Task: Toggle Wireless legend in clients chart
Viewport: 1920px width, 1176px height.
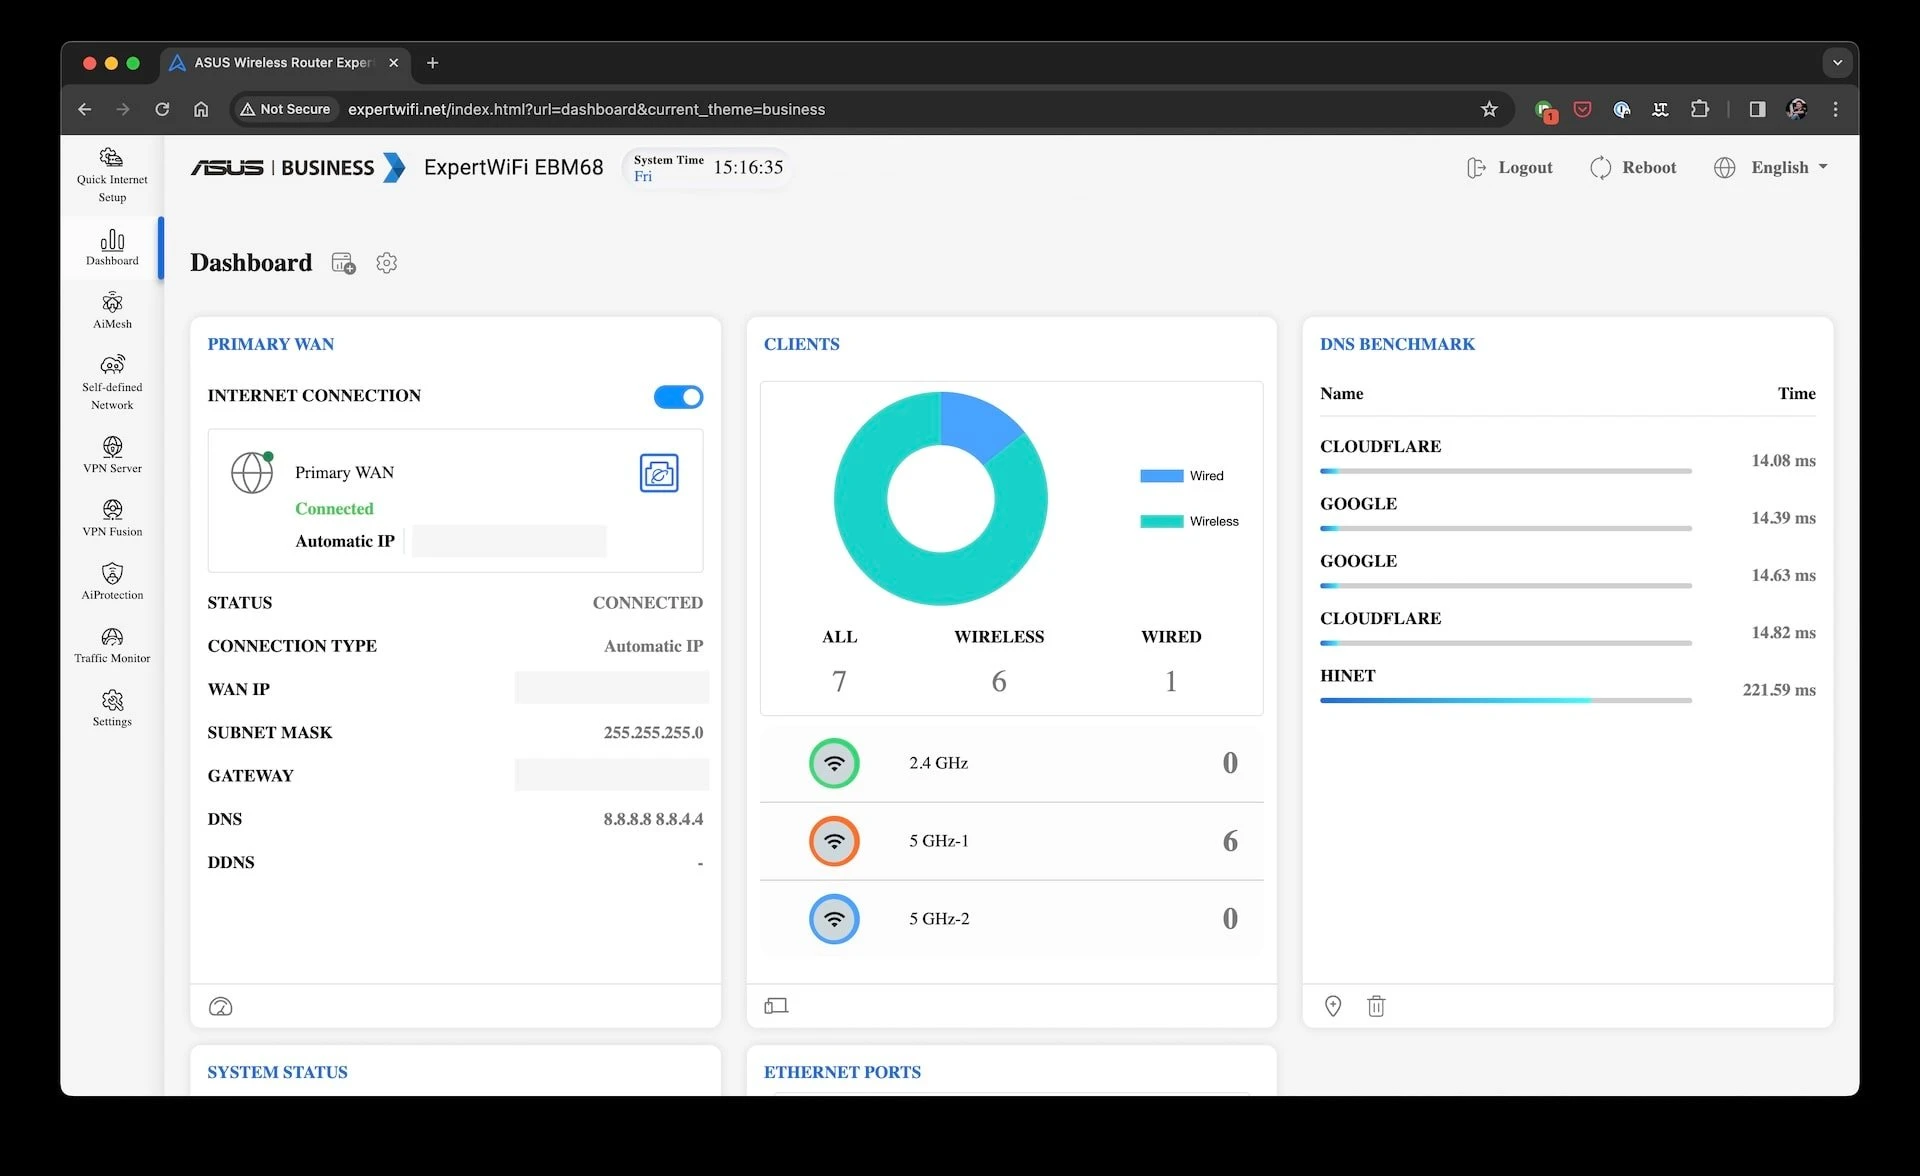Action: 1189,521
